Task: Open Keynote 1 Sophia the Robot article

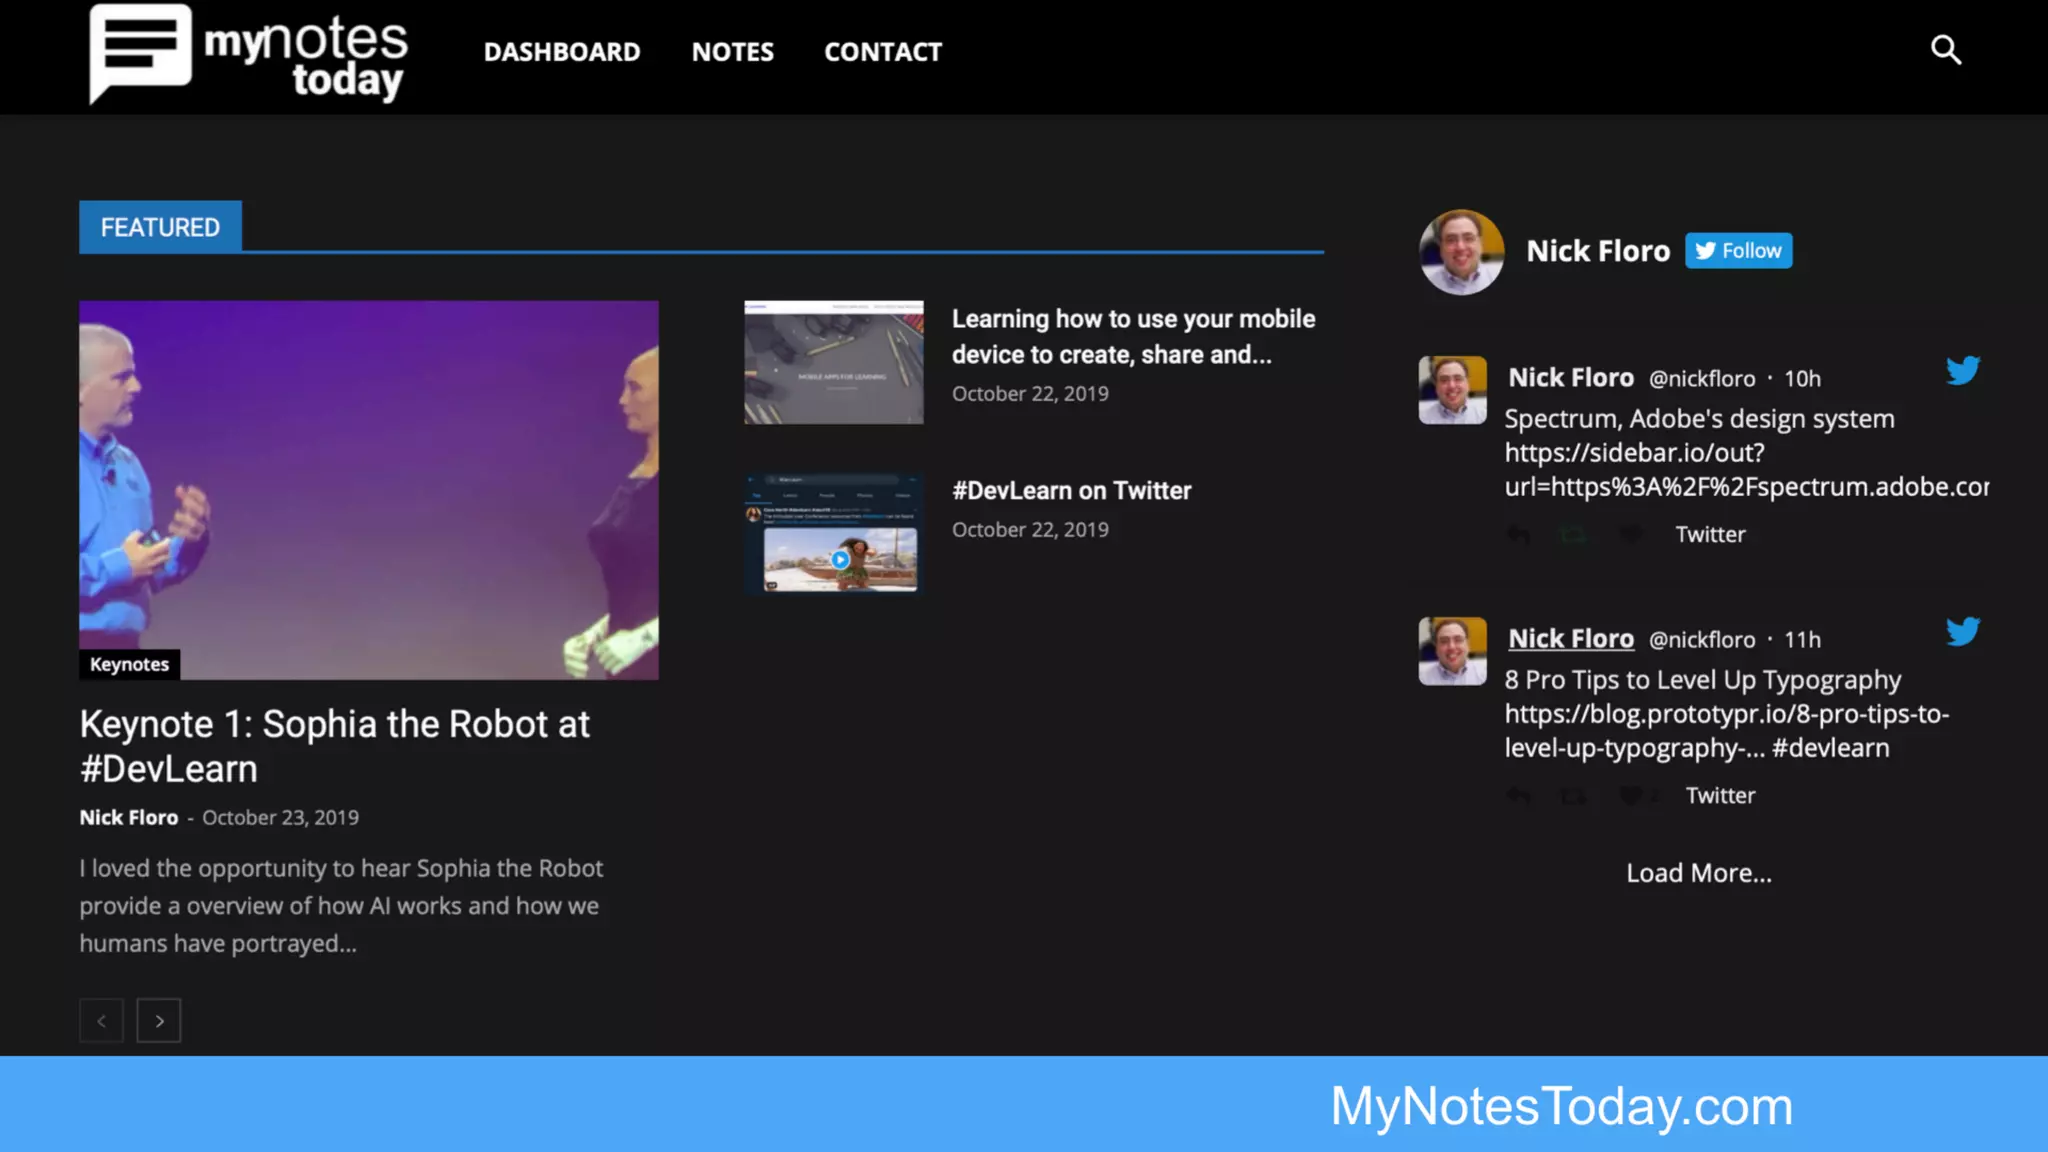Action: (x=334, y=746)
